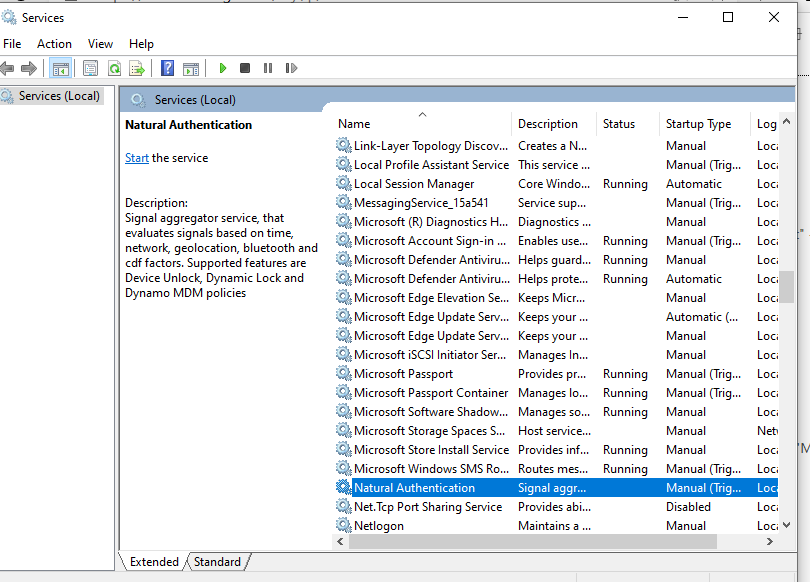Viewport: 810px width, 582px height.
Task: Select Microsoft Passport service name
Action: pyautogui.click(x=403, y=374)
